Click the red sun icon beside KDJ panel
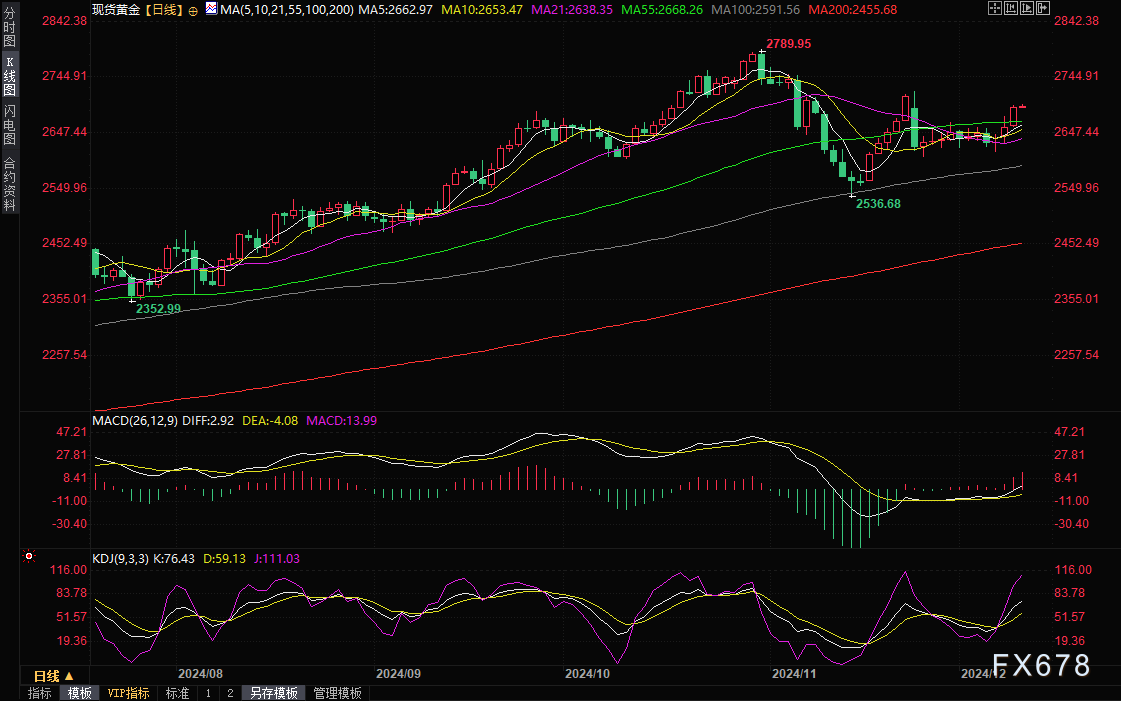Screen dimensions: 1121x701 point(29,556)
